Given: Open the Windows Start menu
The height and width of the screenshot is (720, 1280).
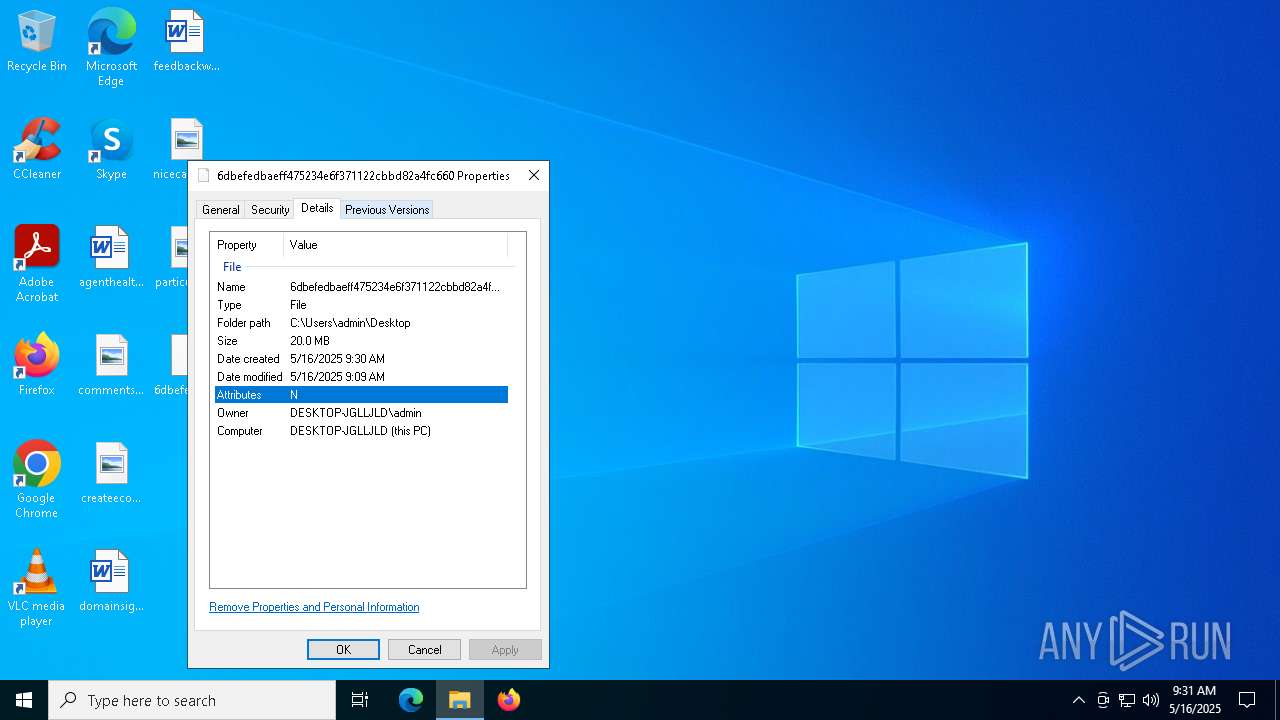Looking at the screenshot, I should click(x=24, y=700).
